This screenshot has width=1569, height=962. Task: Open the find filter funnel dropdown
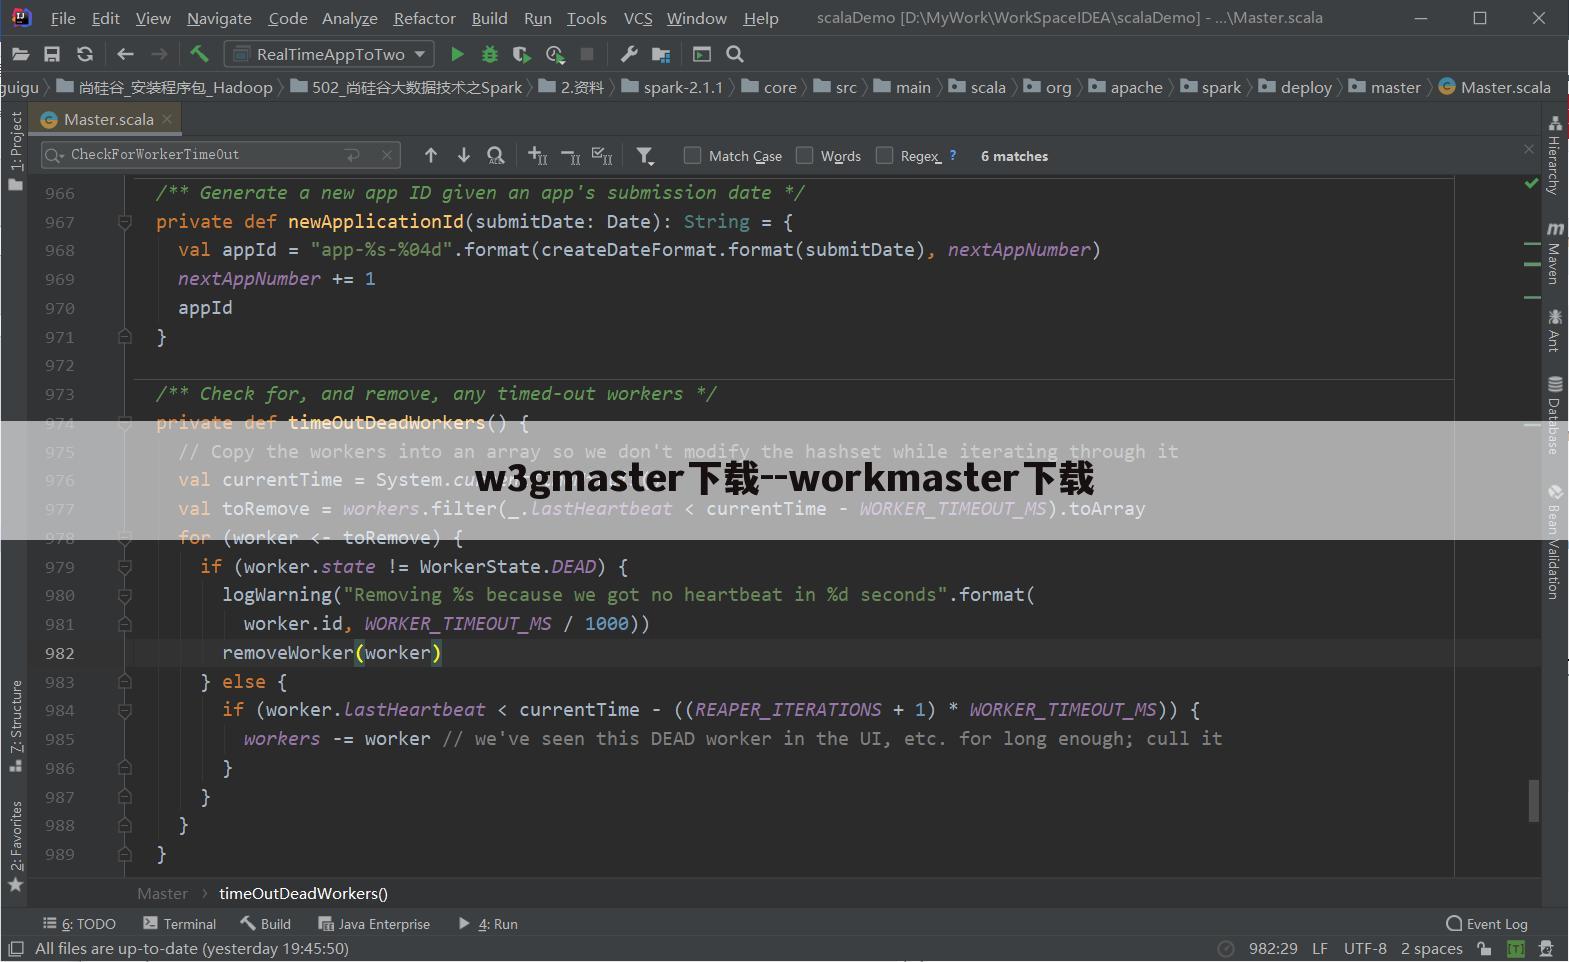pos(645,155)
